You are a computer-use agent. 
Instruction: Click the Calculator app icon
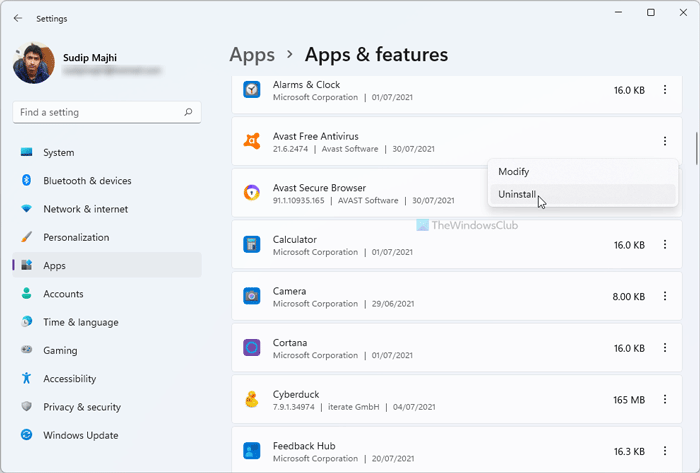pyautogui.click(x=252, y=245)
